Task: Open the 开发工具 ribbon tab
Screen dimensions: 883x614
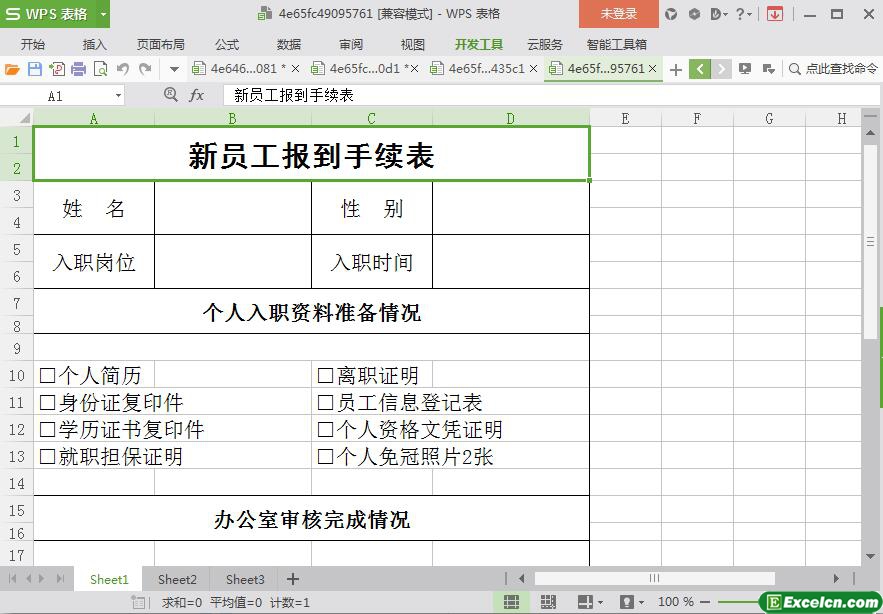Action: tap(479, 45)
